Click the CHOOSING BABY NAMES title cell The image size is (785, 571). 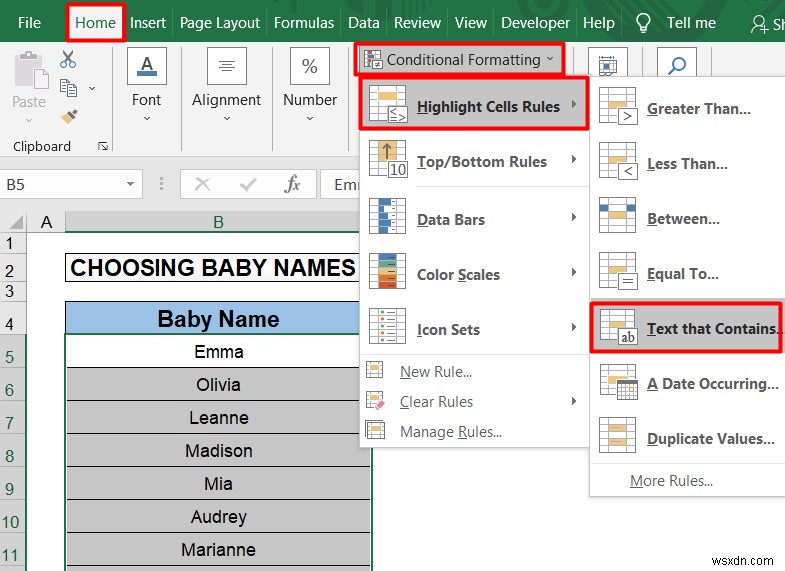[x=213, y=268]
